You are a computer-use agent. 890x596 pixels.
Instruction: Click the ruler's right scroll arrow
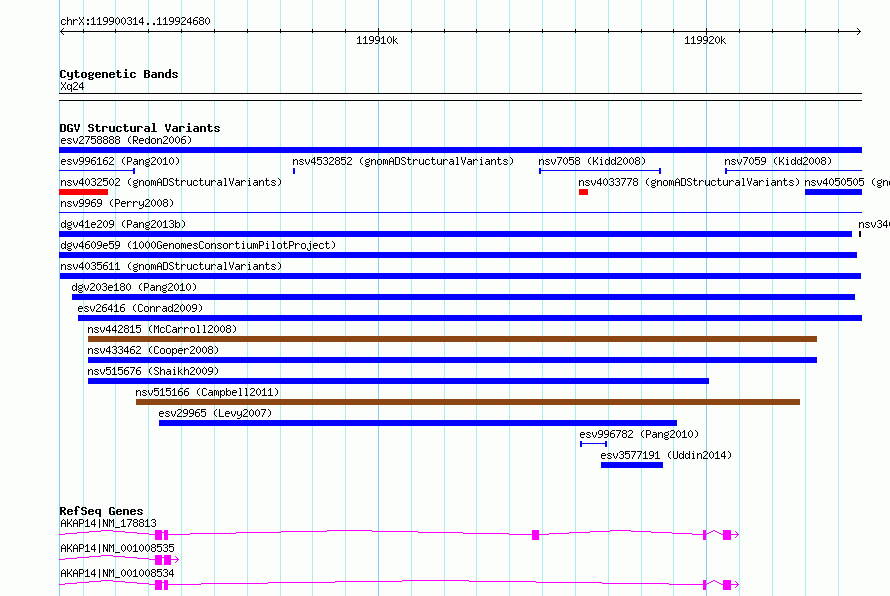tap(858, 31)
